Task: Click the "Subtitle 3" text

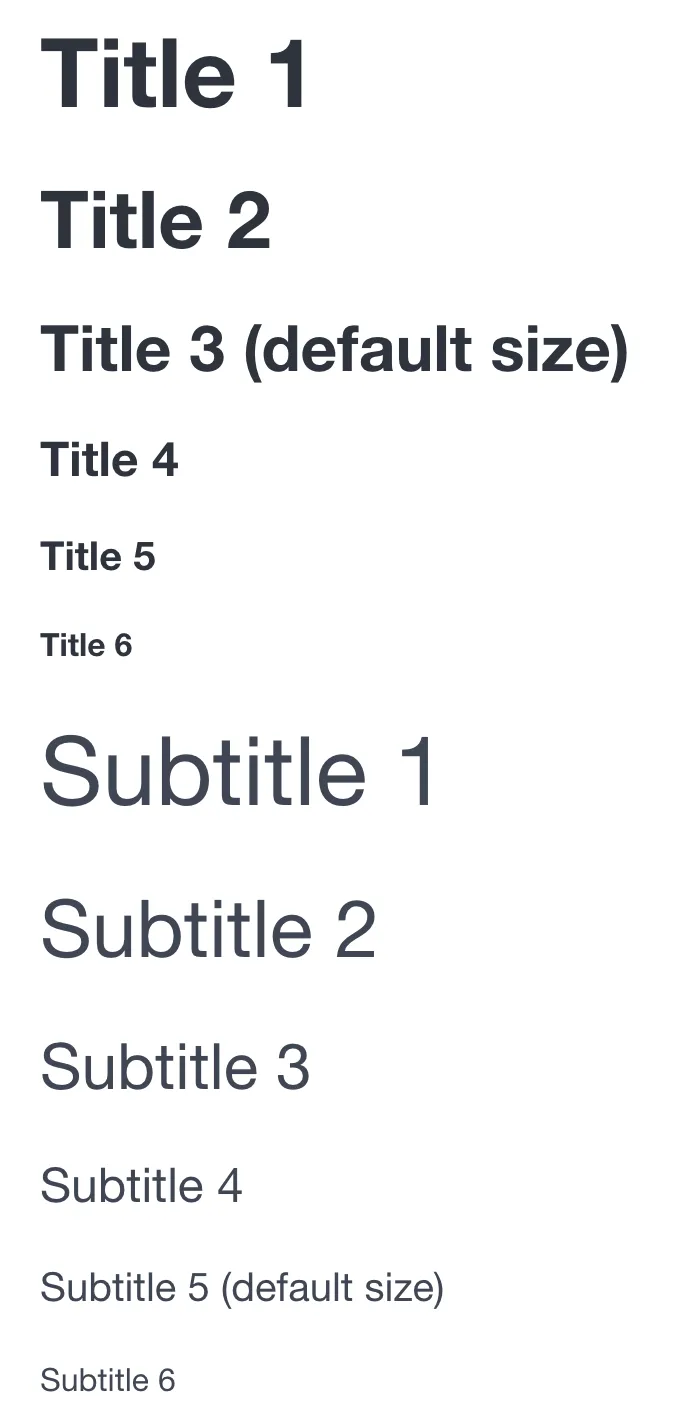Action: [175, 1067]
